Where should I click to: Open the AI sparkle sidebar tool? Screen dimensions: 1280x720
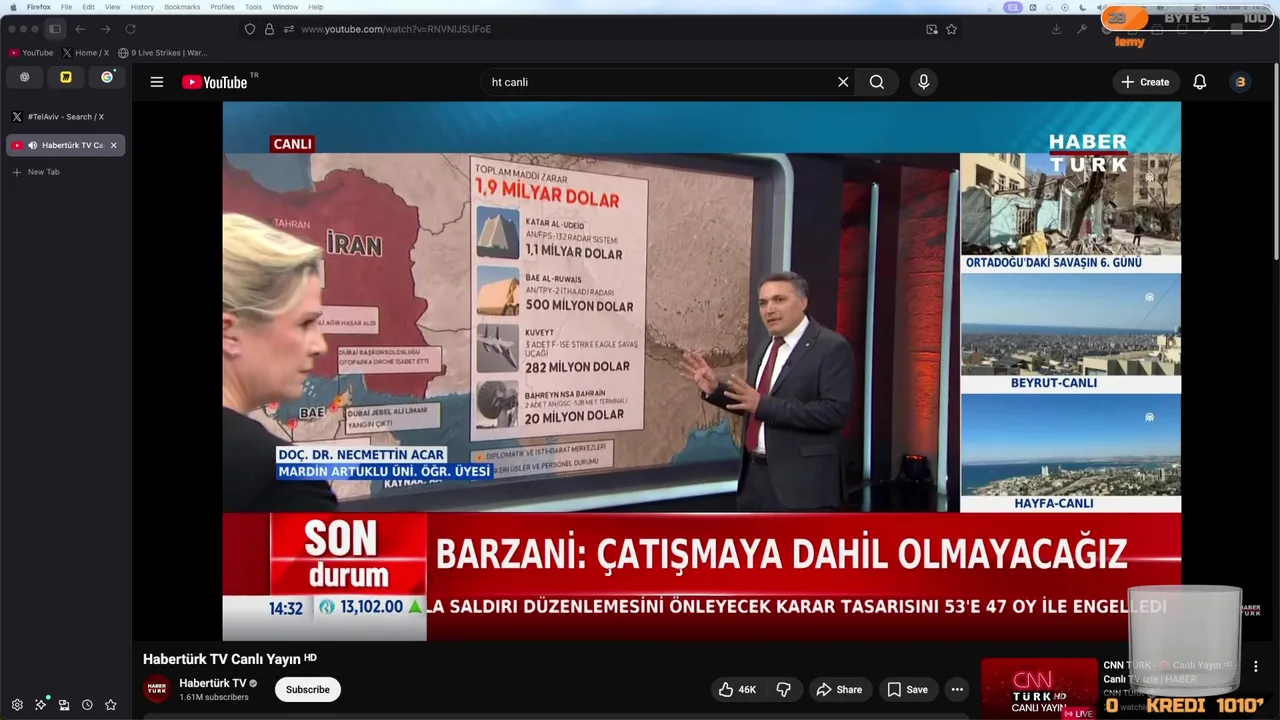coord(41,705)
